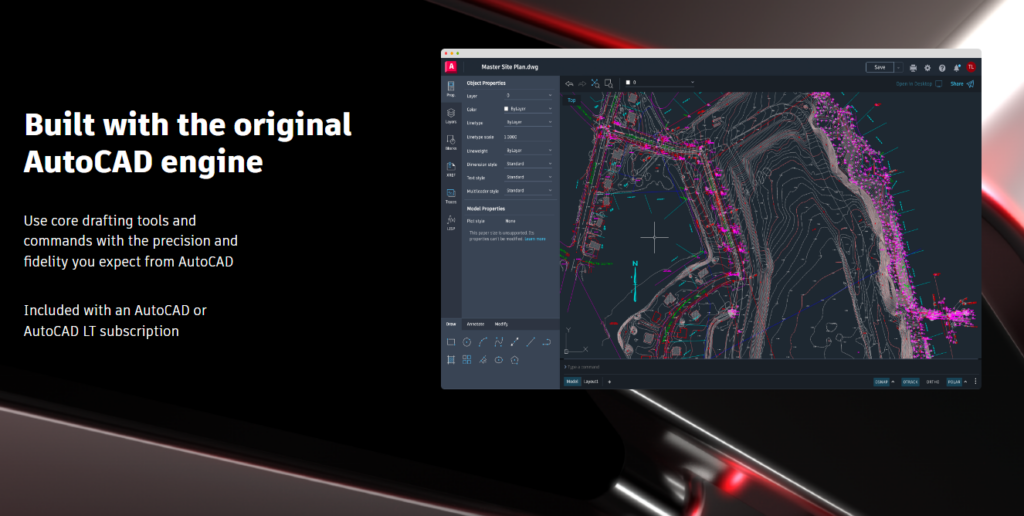Viewport: 1024px width, 516px height.
Task: Select the Polygon draw tool
Action: [x=515, y=359]
